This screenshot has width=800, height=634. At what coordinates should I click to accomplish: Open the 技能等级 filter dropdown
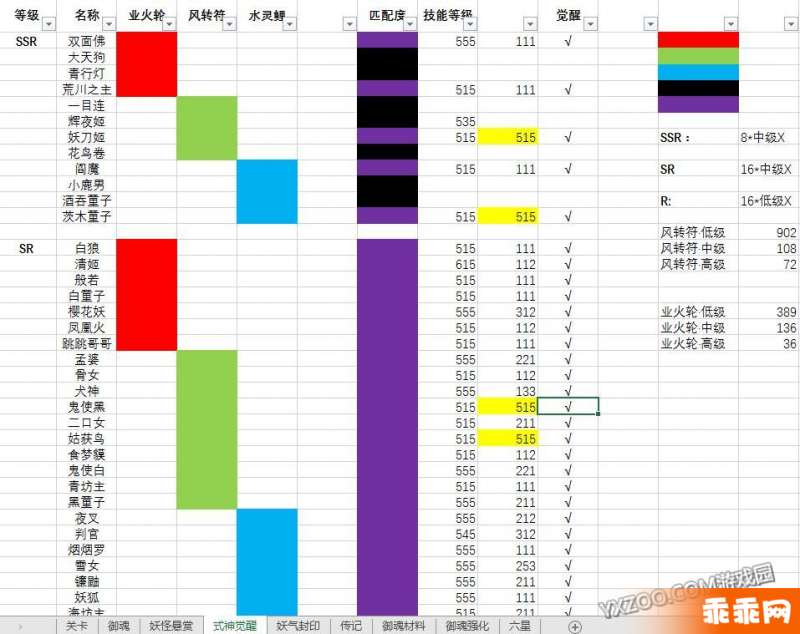pyautogui.click(x=469, y=23)
